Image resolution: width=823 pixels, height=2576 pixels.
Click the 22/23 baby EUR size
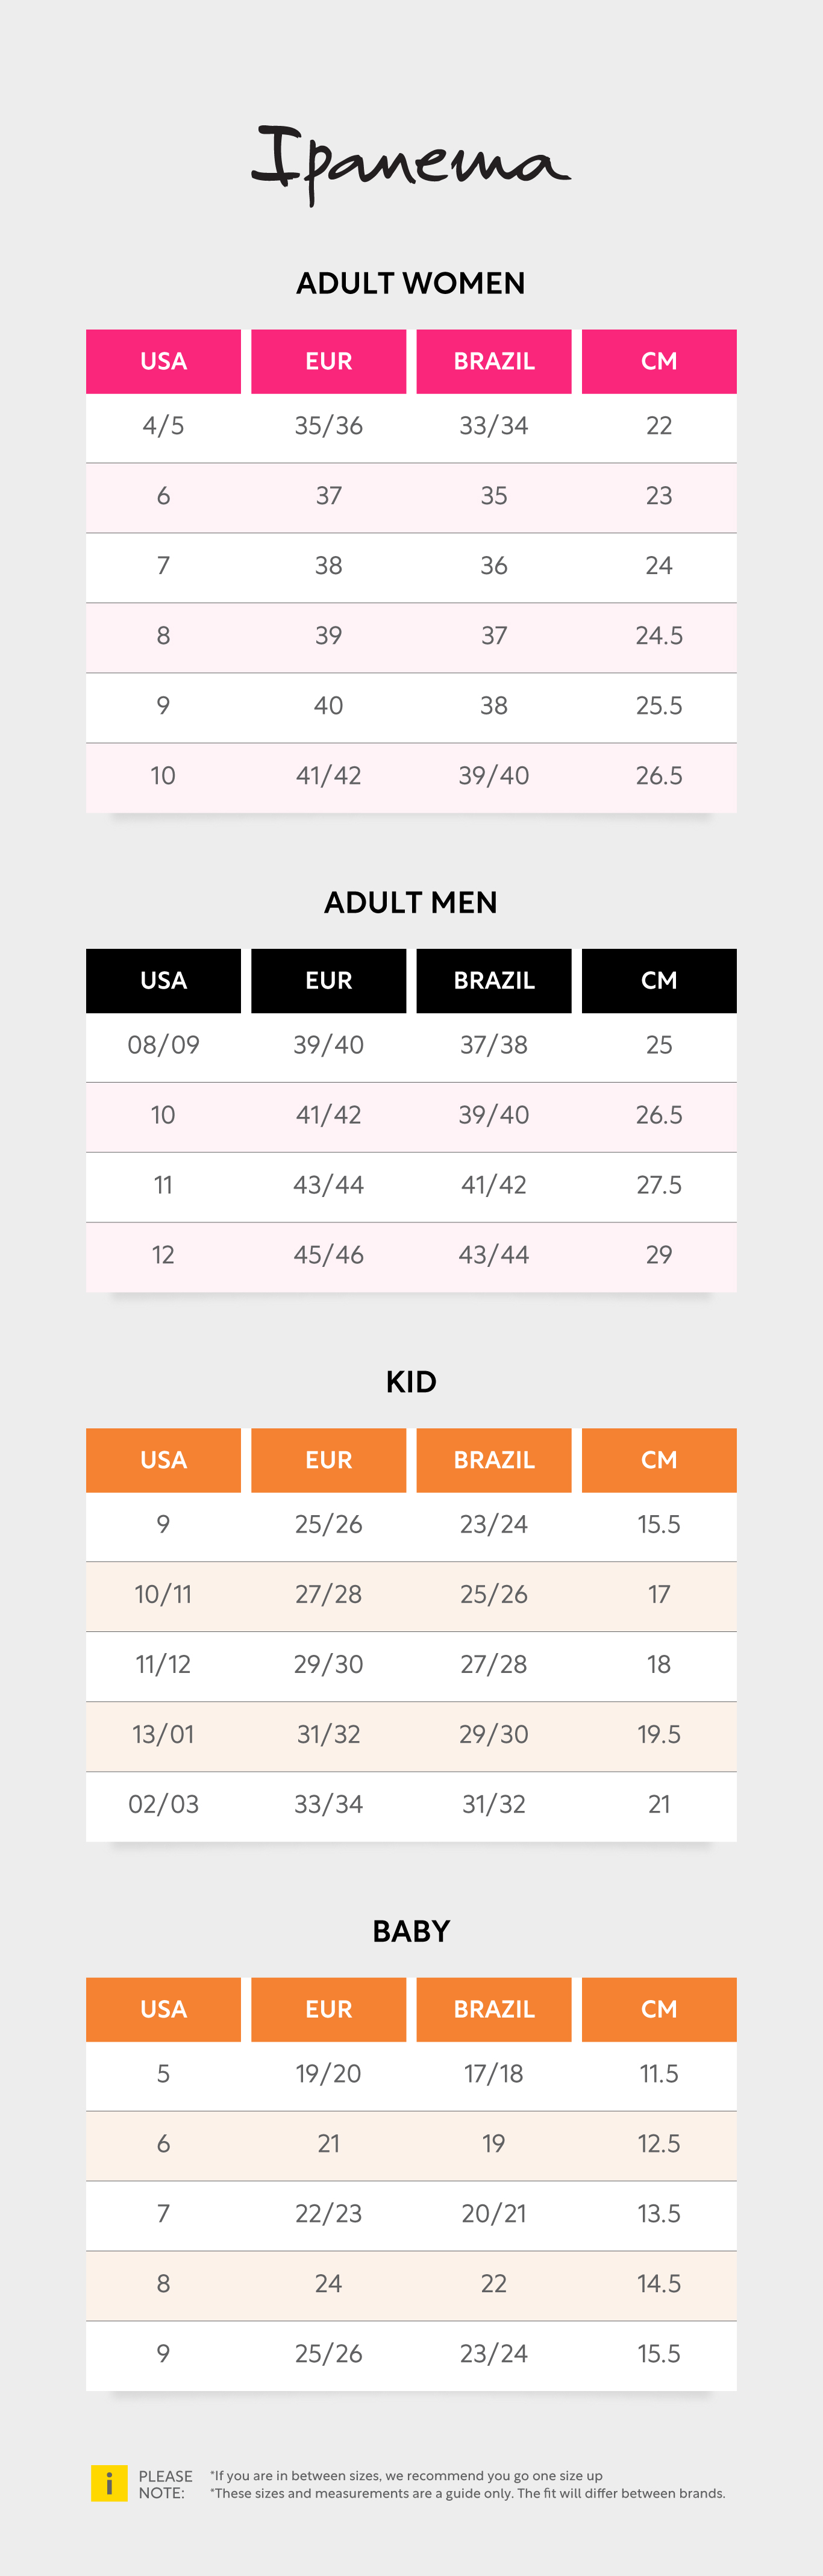click(x=328, y=2213)
